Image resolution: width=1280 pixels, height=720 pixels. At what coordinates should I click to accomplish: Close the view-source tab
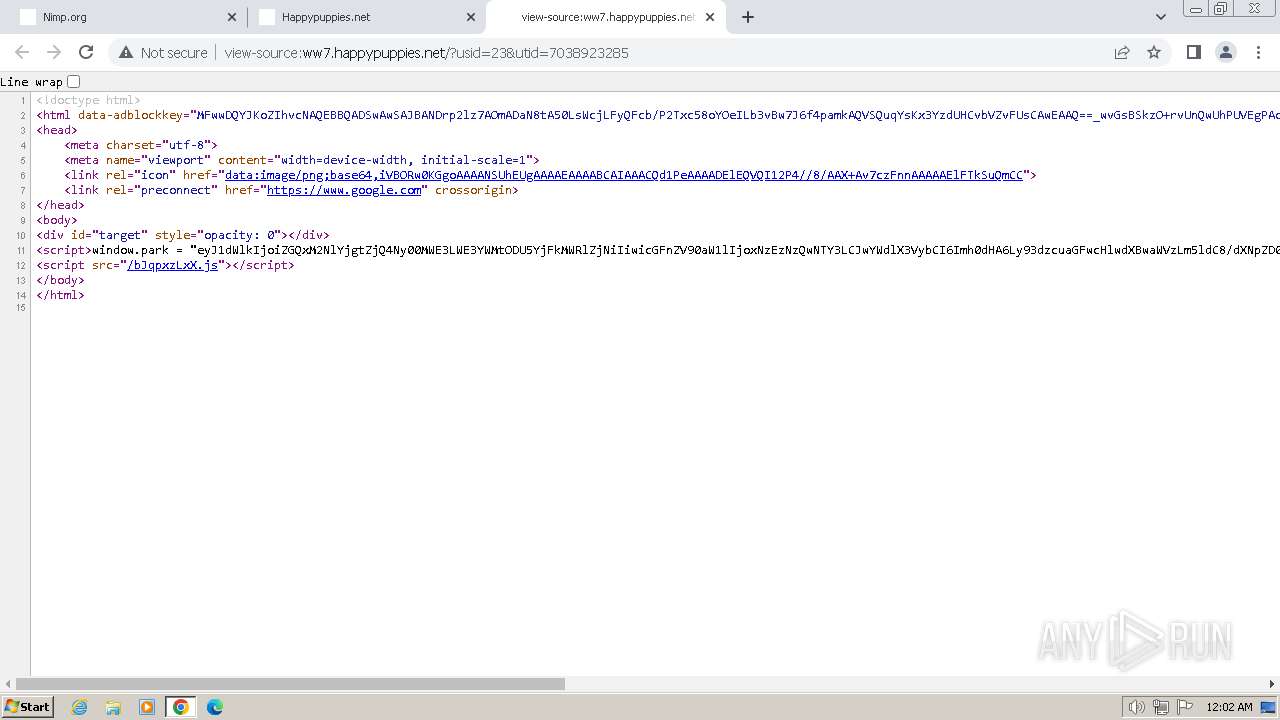coord(711,17)
